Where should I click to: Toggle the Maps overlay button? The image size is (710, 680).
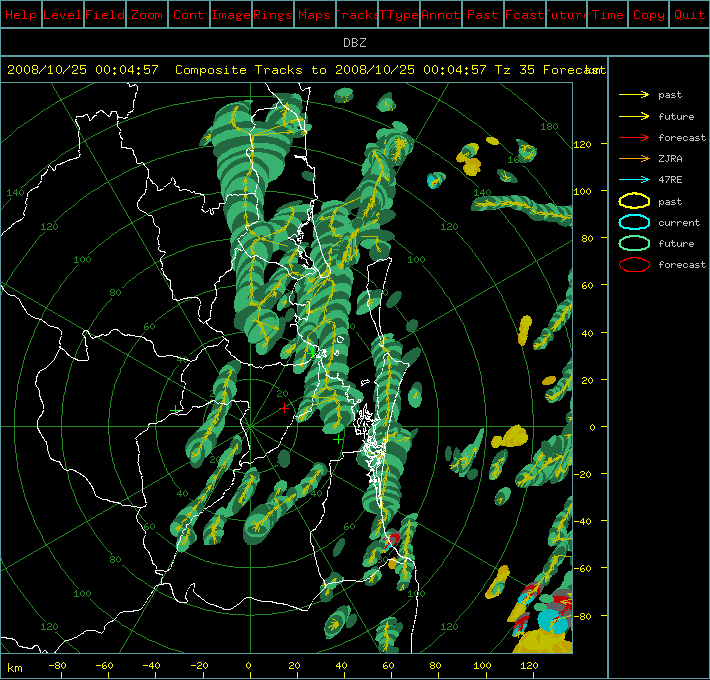(x=314, y=15)
